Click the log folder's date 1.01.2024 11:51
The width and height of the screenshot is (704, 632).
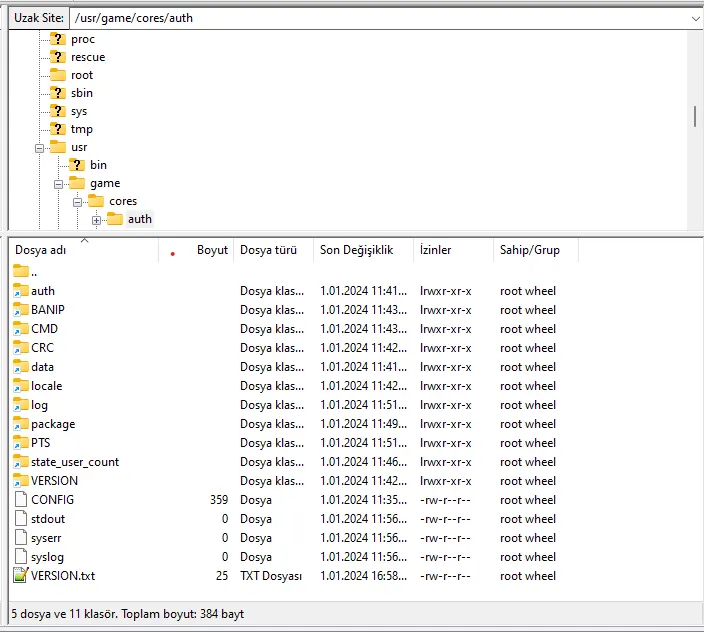click(x=364, y=405)
